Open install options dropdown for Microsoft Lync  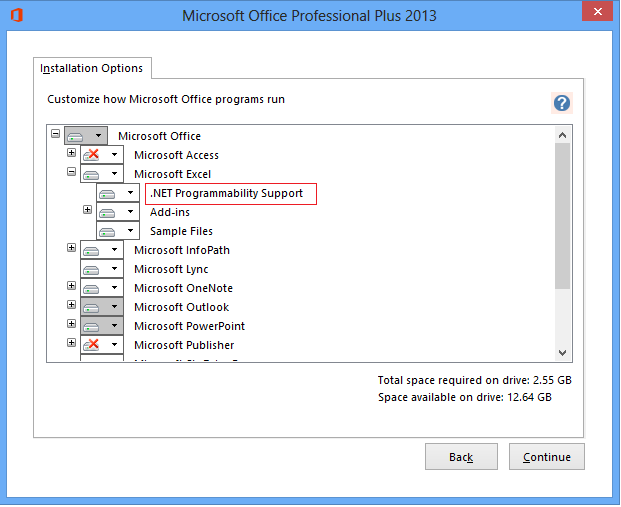(102, 269)
